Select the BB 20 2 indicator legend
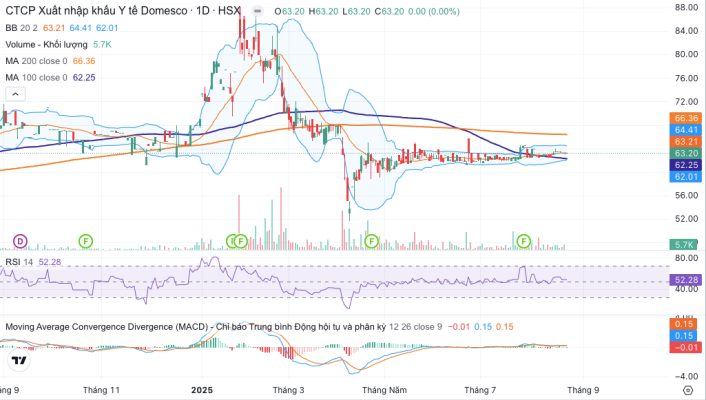The height and width of the screenshot is (400, 706). point(21,28)
